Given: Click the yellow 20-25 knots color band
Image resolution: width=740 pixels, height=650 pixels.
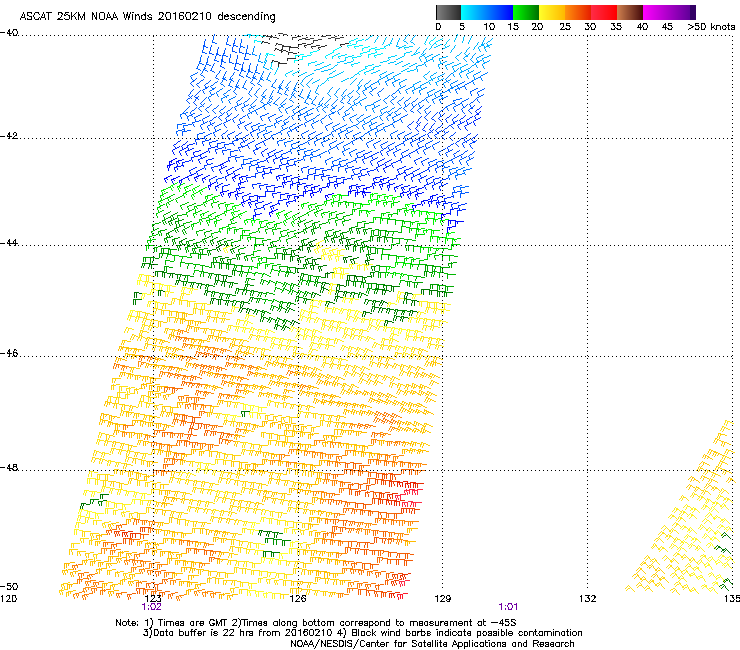Looking at the screenshot, I should (552, 12).
